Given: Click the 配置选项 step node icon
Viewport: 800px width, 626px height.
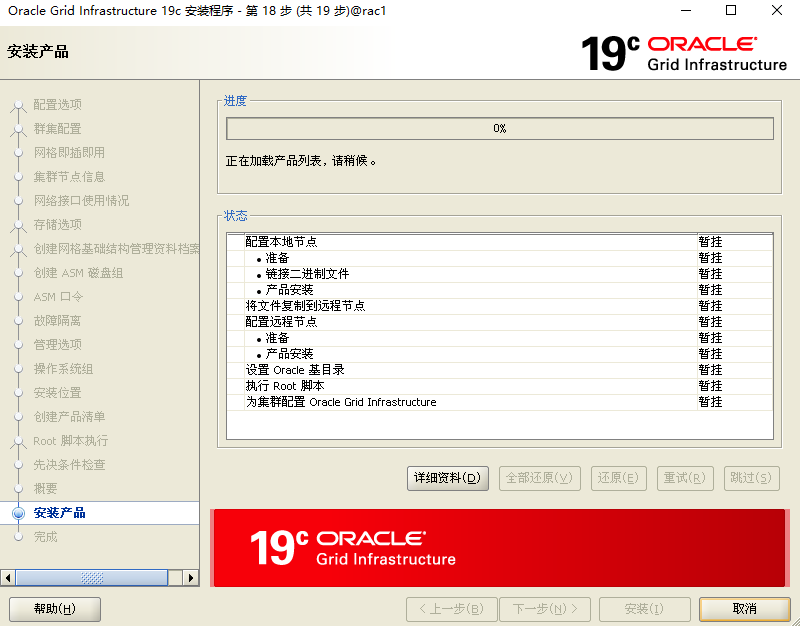Looking at the screenshot, I should (x=17, y=105).
